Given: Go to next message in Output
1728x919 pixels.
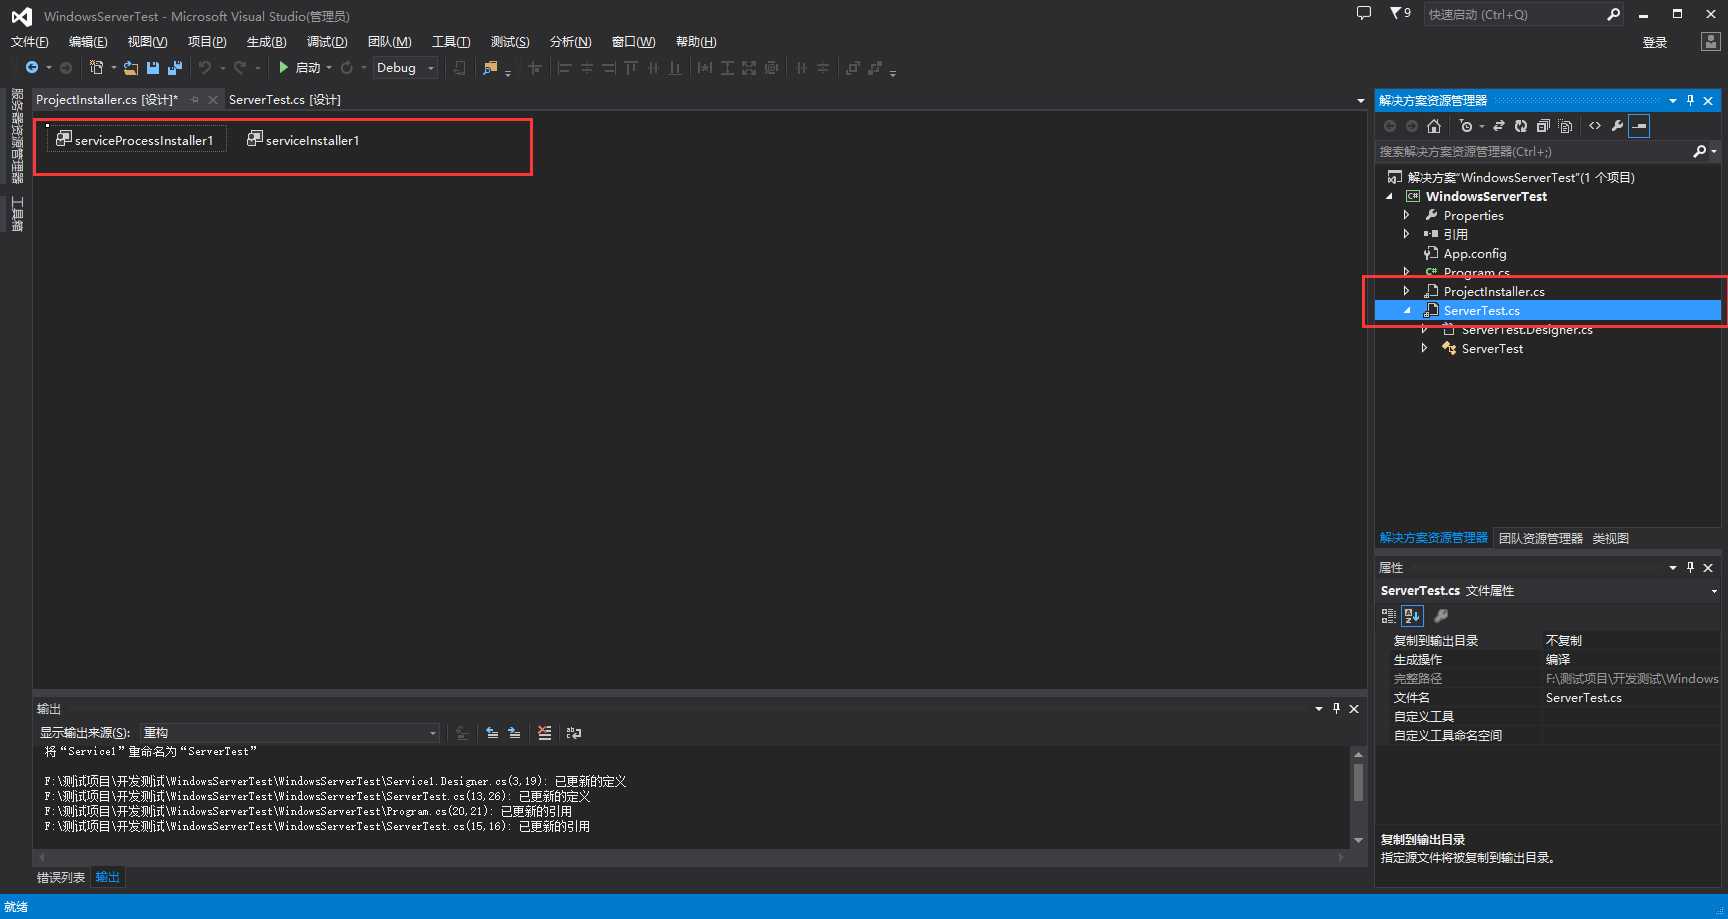Looking at the screenshot, I should pyautogui.click(x=514, y=733).
